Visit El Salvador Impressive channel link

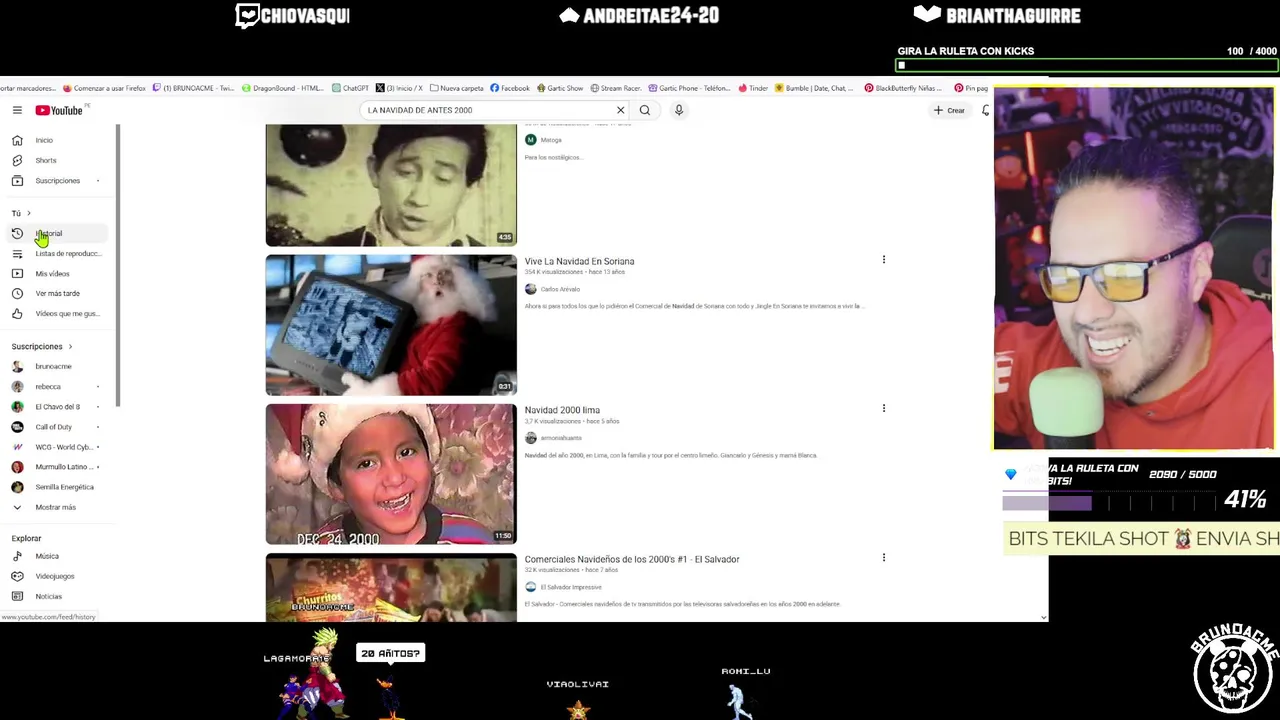(571, 587)
